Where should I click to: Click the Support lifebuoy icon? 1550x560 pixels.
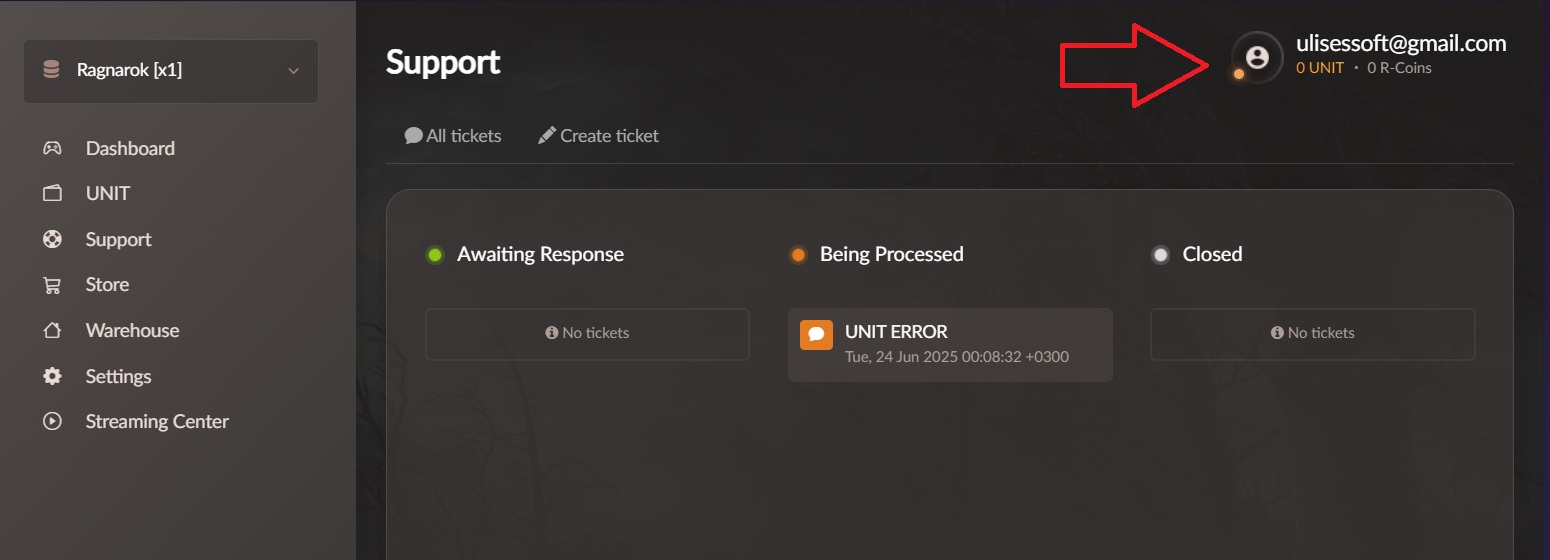pos(52,240)
